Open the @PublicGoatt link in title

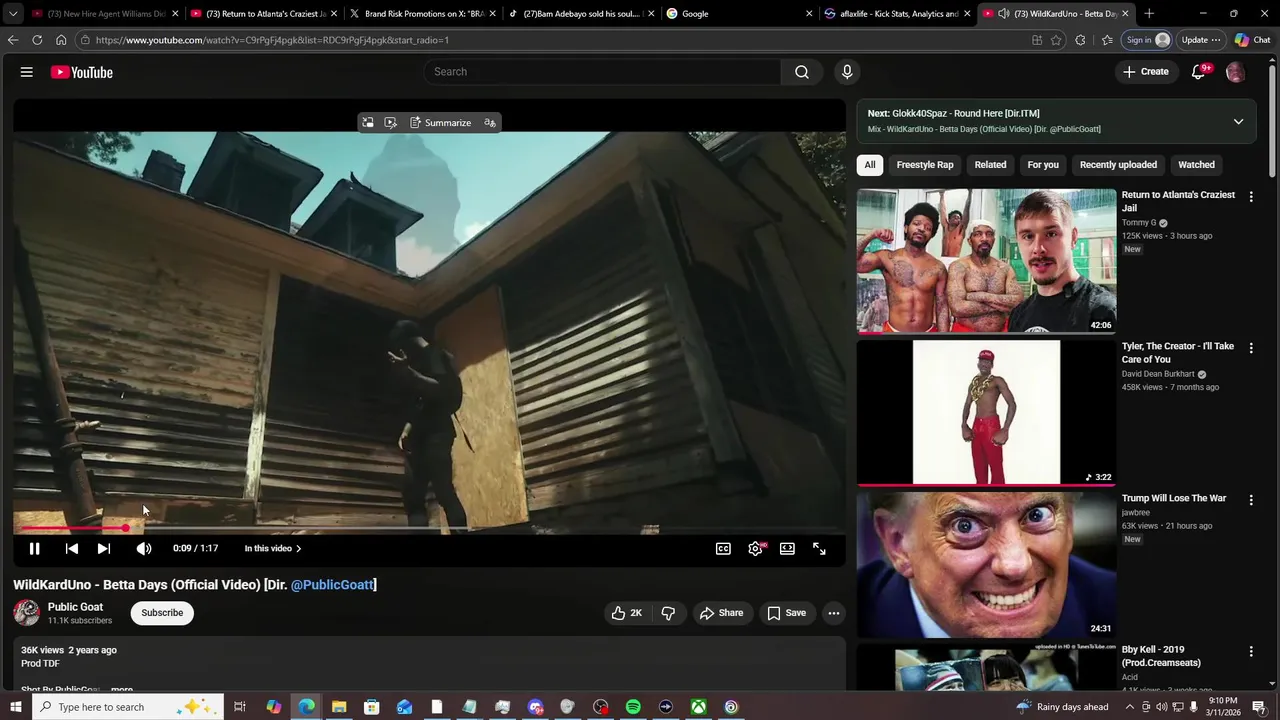click(x=332, y=585)
